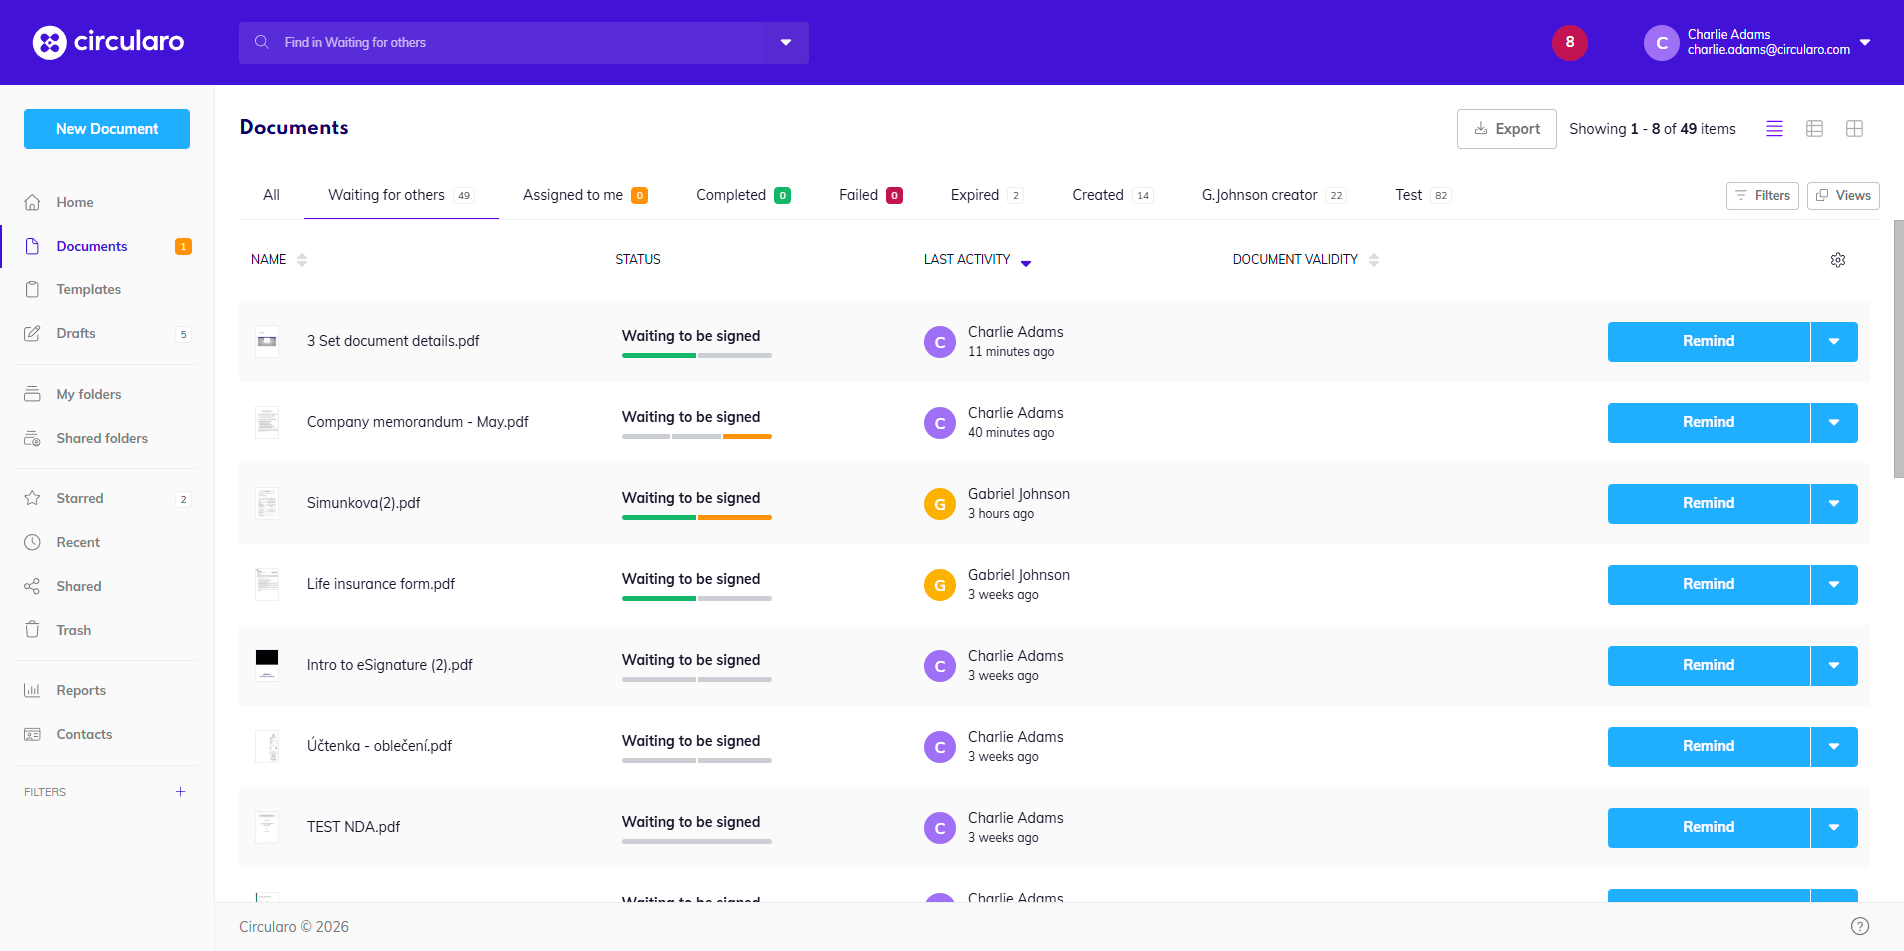1904x951 pixels.
Task: Open the help question mark icon
Action: [x=1859, y=926]
